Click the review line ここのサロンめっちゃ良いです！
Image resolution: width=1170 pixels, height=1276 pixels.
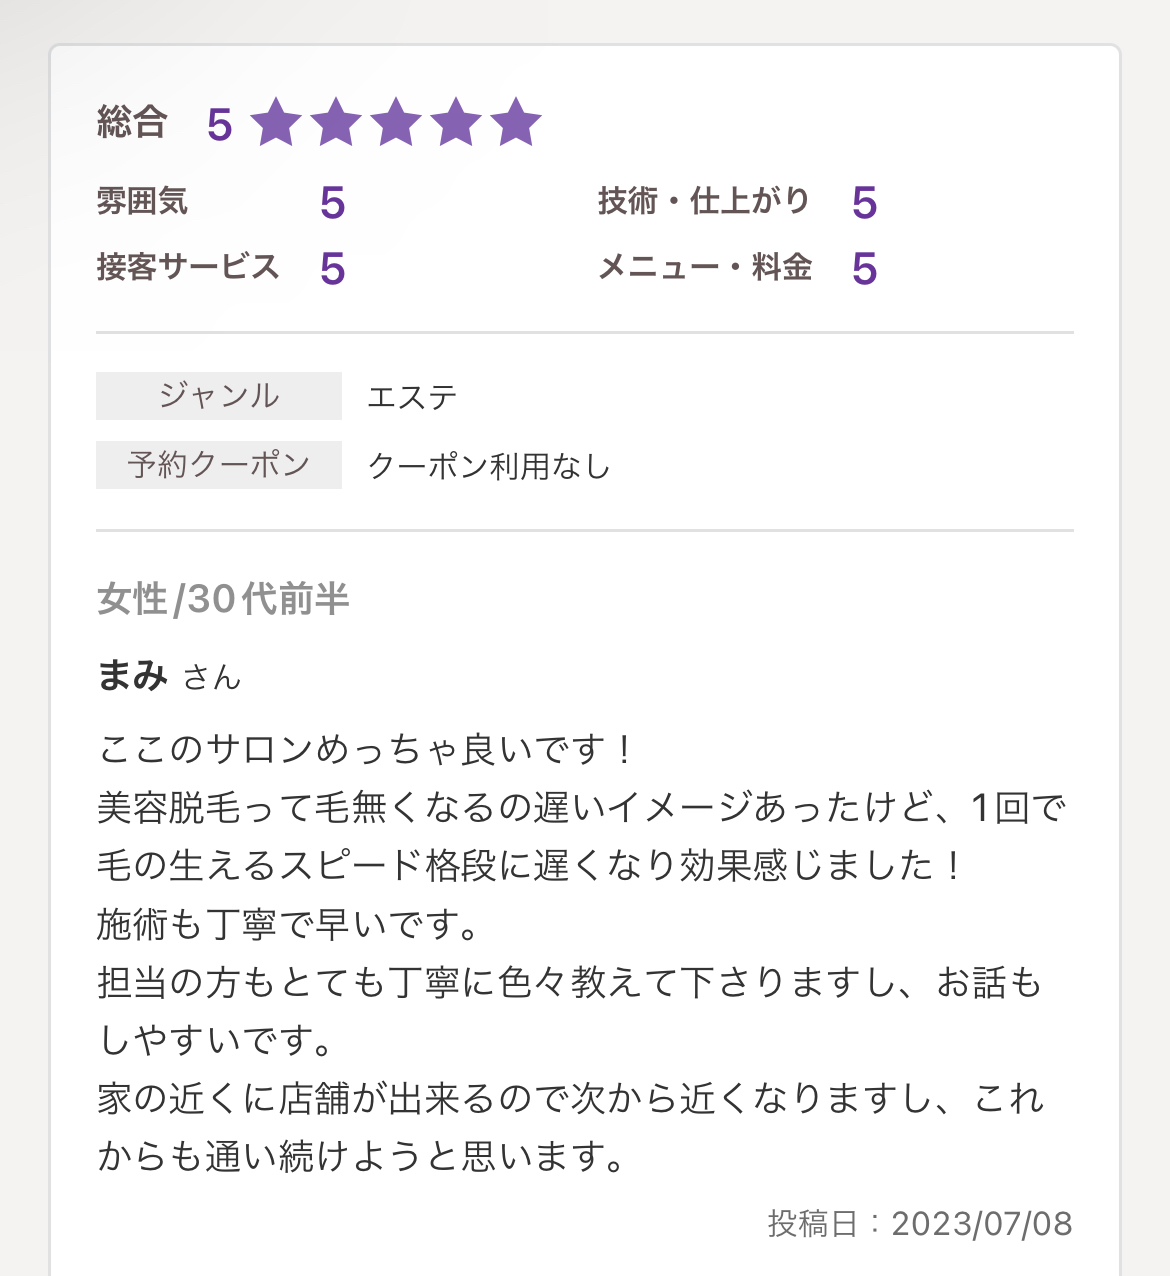click(x=366, y=749)
